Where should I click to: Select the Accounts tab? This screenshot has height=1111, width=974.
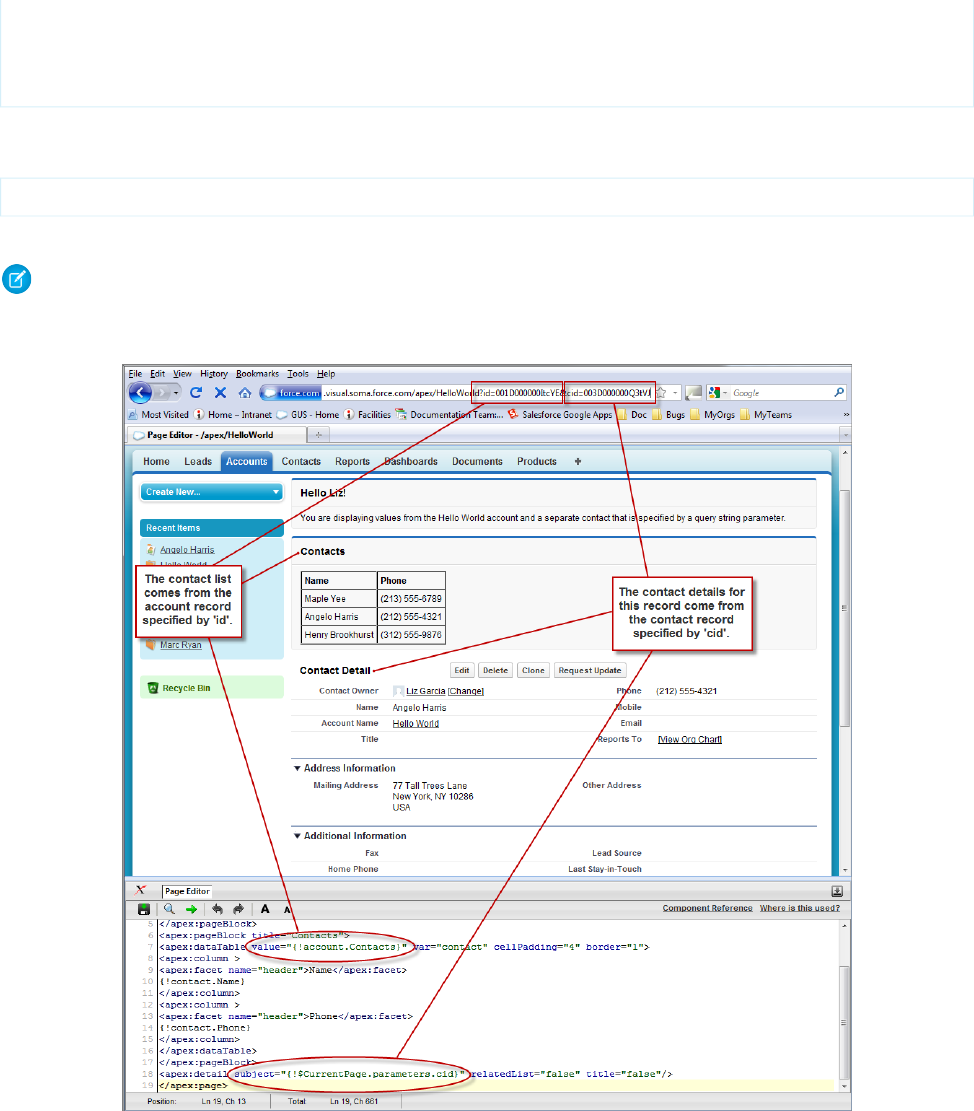tap(247, 461)
